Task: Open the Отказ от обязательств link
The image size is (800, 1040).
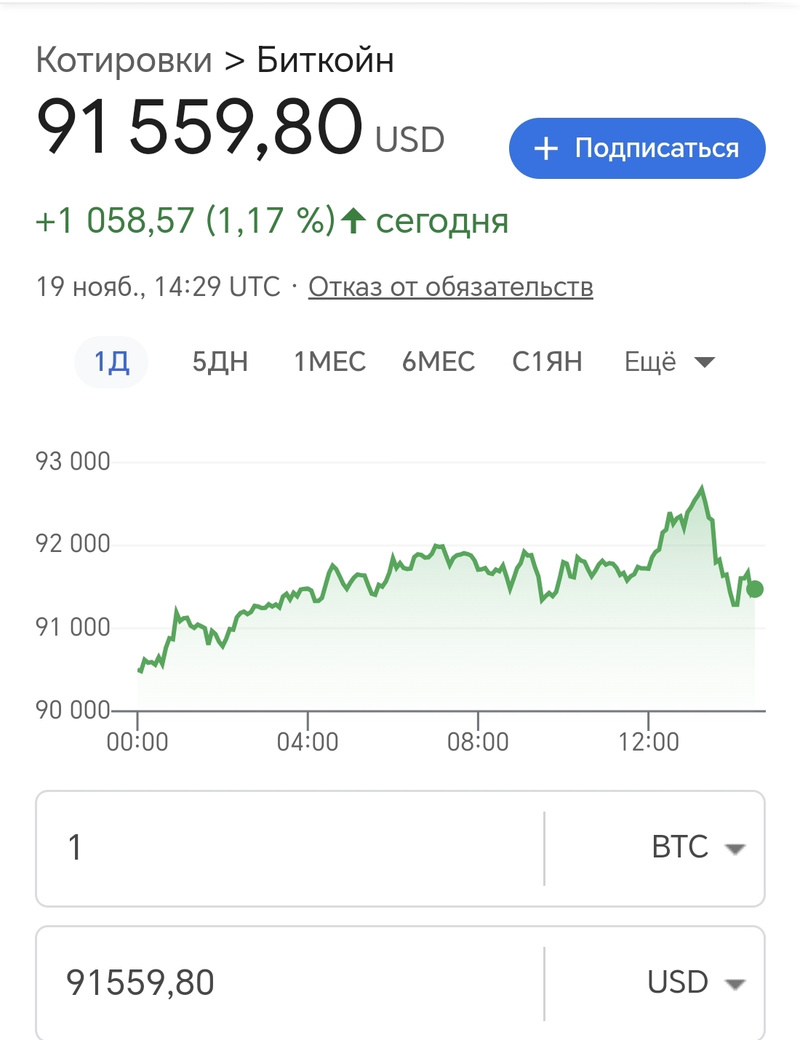Action: tap(450, 287)
